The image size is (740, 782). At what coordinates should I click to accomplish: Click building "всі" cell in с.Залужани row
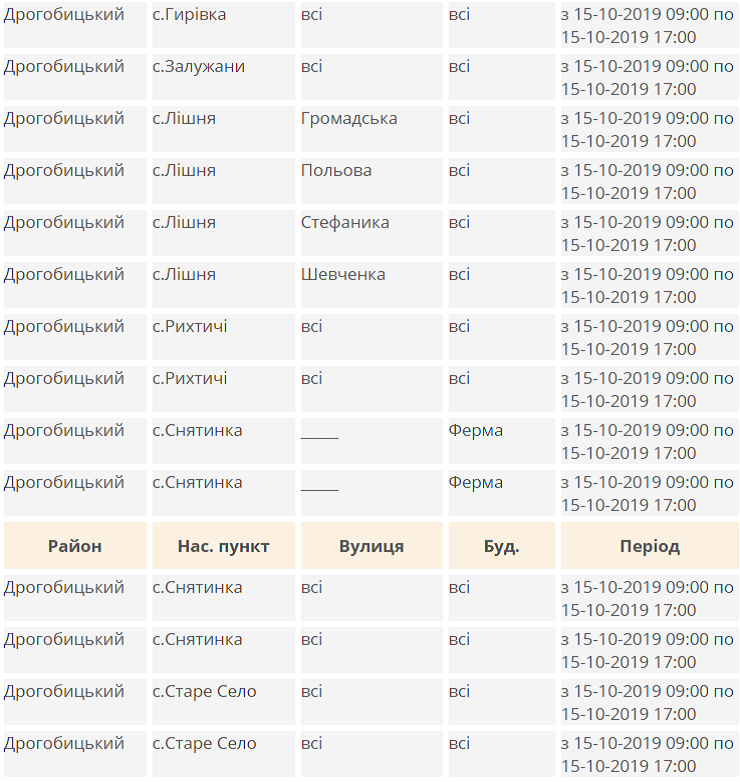click(459, 67)
